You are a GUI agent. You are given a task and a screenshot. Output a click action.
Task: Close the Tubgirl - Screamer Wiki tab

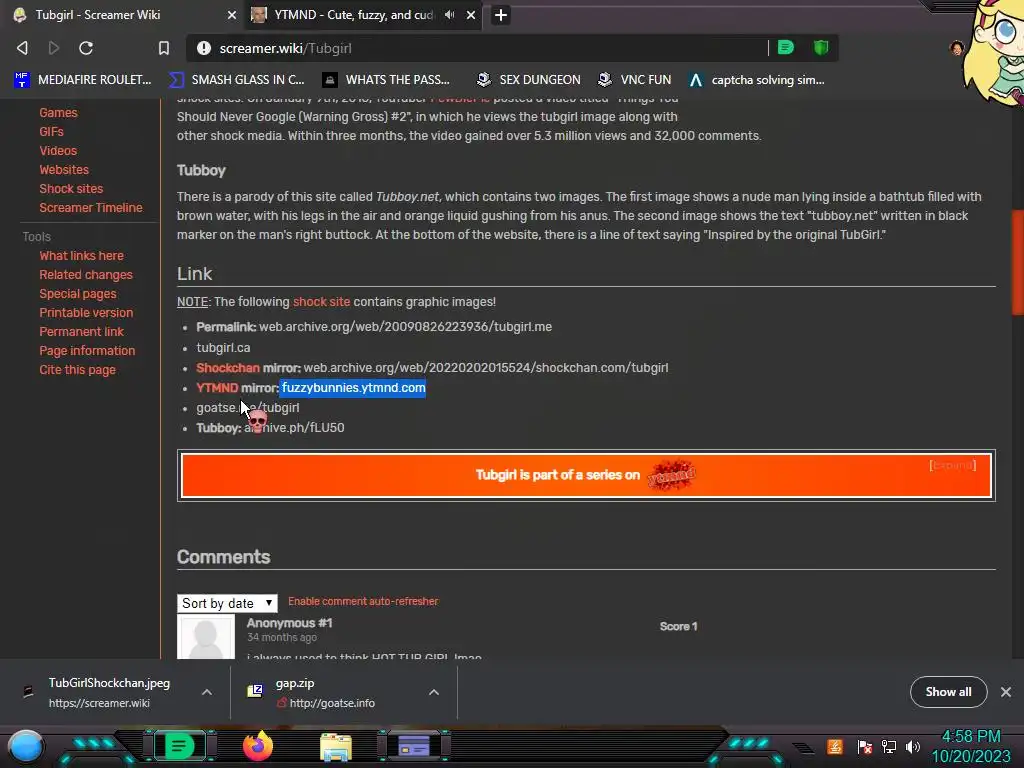coord(232,15)
